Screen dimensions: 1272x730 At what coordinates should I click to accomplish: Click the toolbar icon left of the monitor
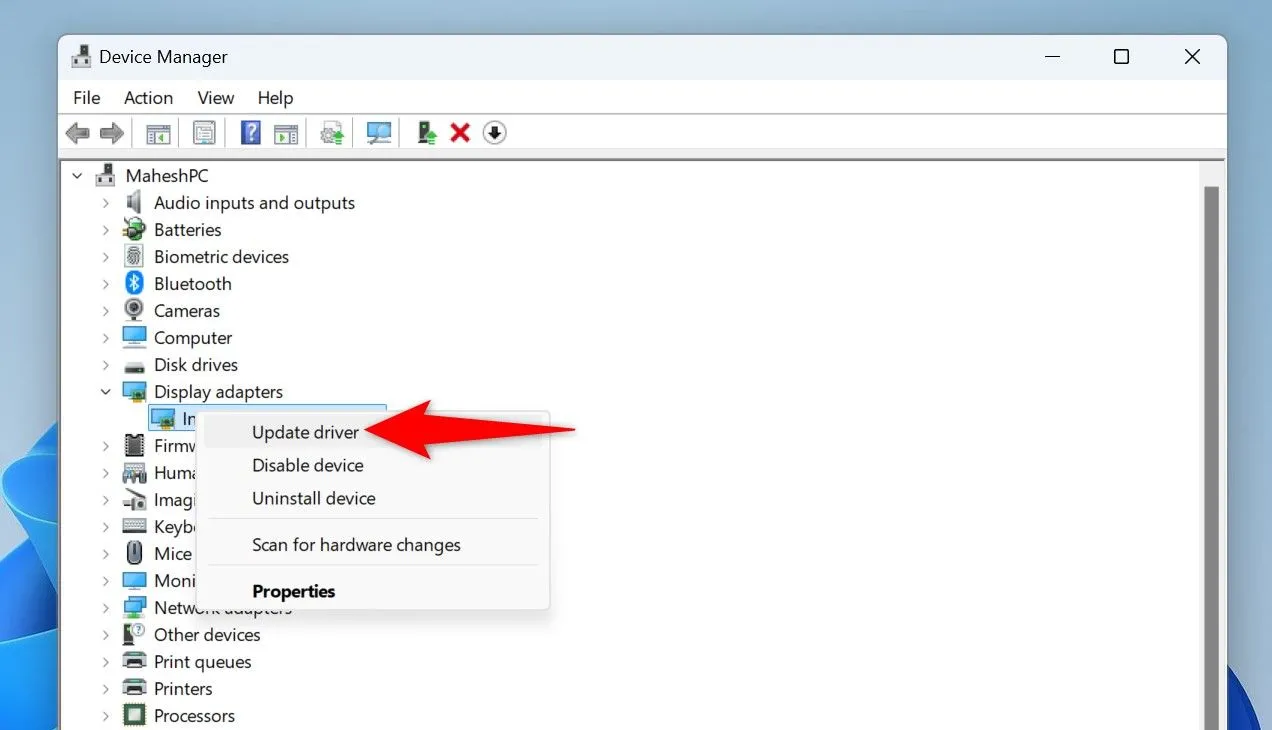(332, 132)
